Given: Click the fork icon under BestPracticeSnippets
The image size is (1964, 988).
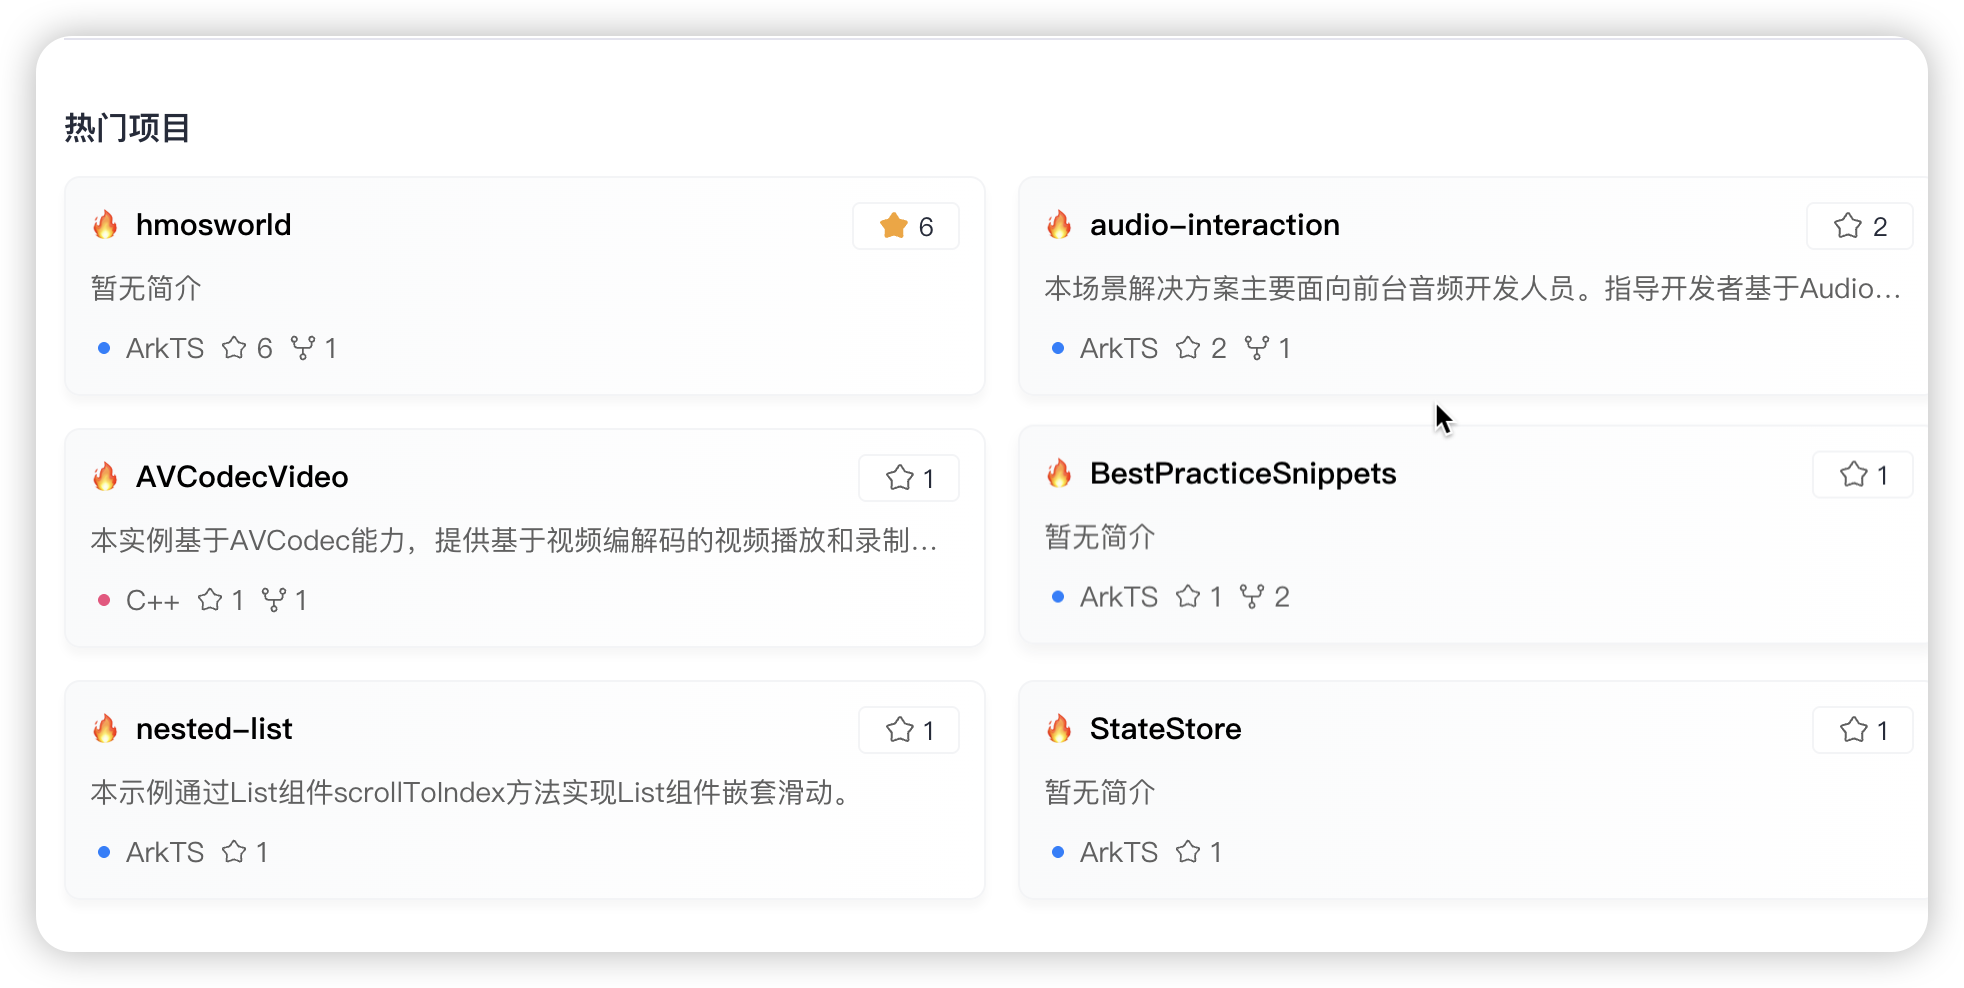Looking at the screenshot, I should coord(1251,597).
